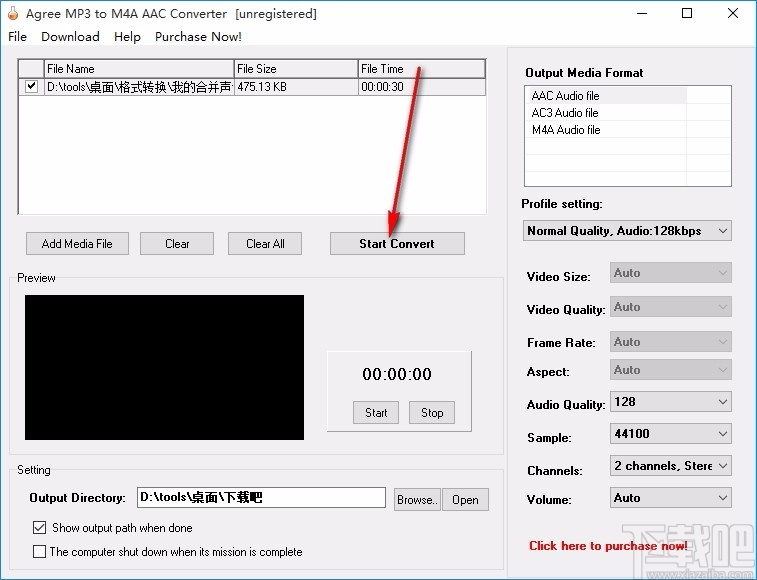Viewport: 757px width, 580px height.
Task: Click the disabled Frame Rate dropdown
Action: point(671,341)
